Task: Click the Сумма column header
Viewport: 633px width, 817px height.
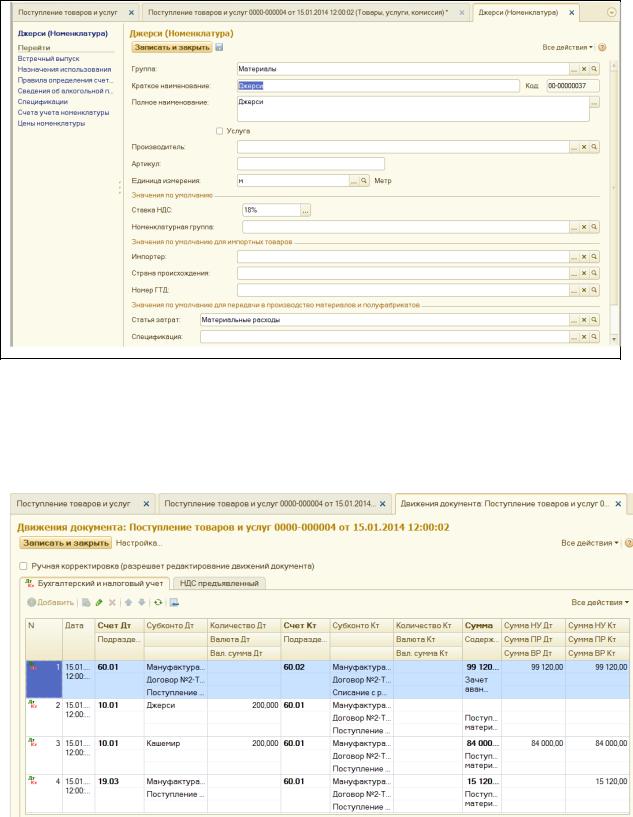Action: pos(482,625)
